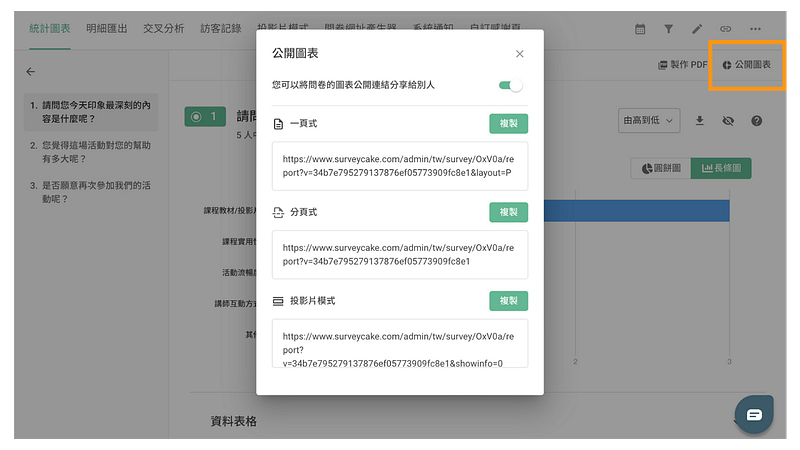Screen dimensions: 800x450
Task: Click the 分頁式 URL text field
Action: 399,255
